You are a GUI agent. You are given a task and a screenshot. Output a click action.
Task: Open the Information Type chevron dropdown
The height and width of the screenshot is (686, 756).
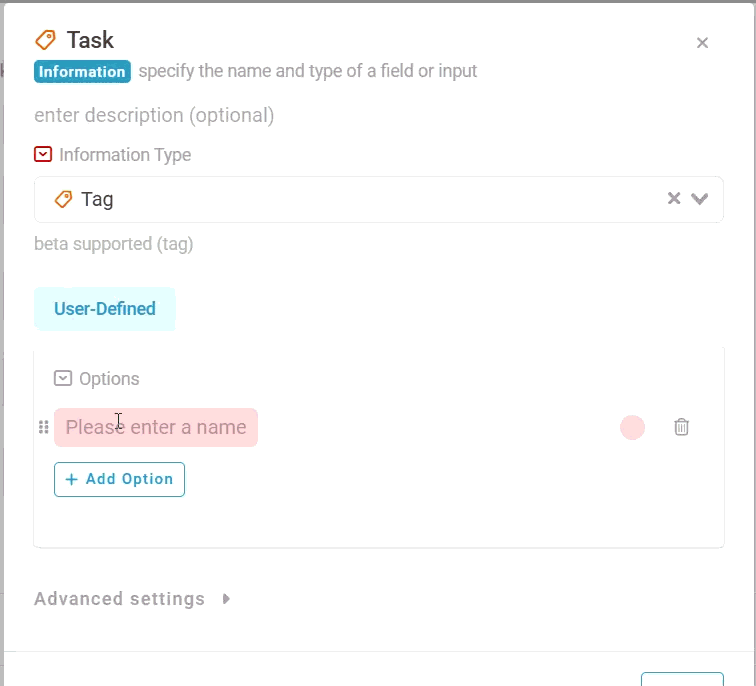click(x=700, y=199)
